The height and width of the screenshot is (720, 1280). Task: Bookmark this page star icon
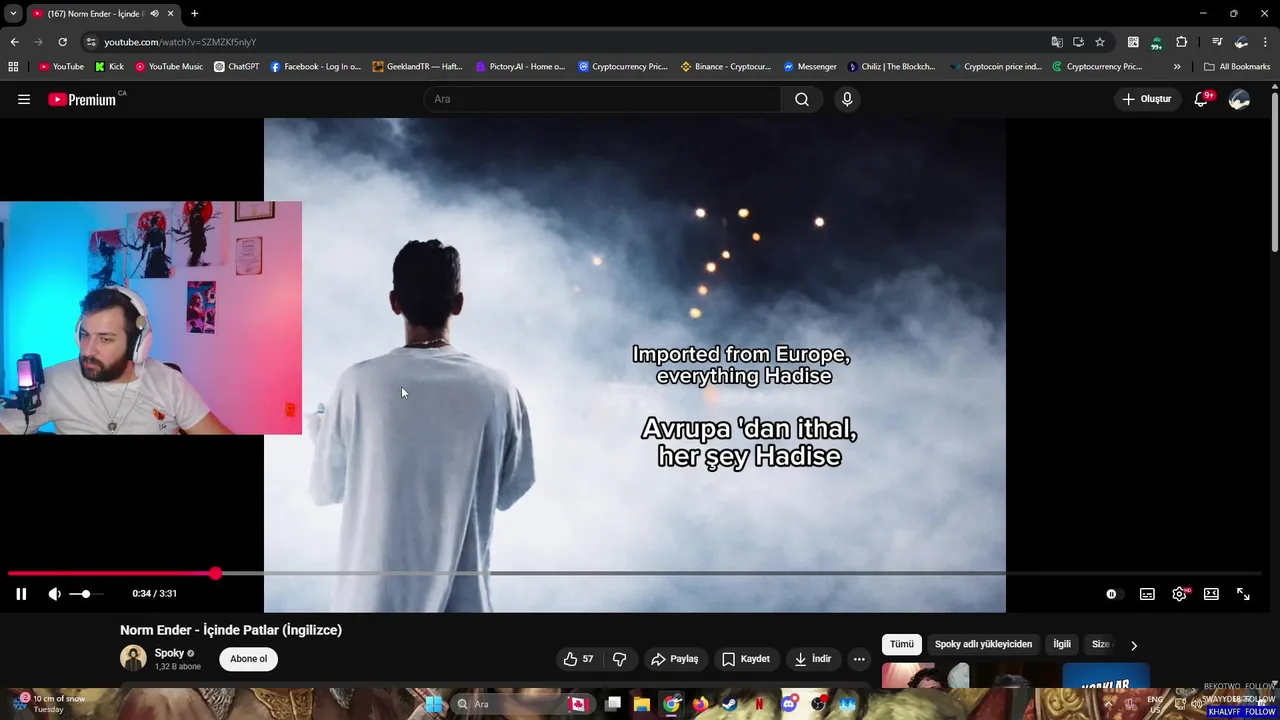click(1100, 42)
